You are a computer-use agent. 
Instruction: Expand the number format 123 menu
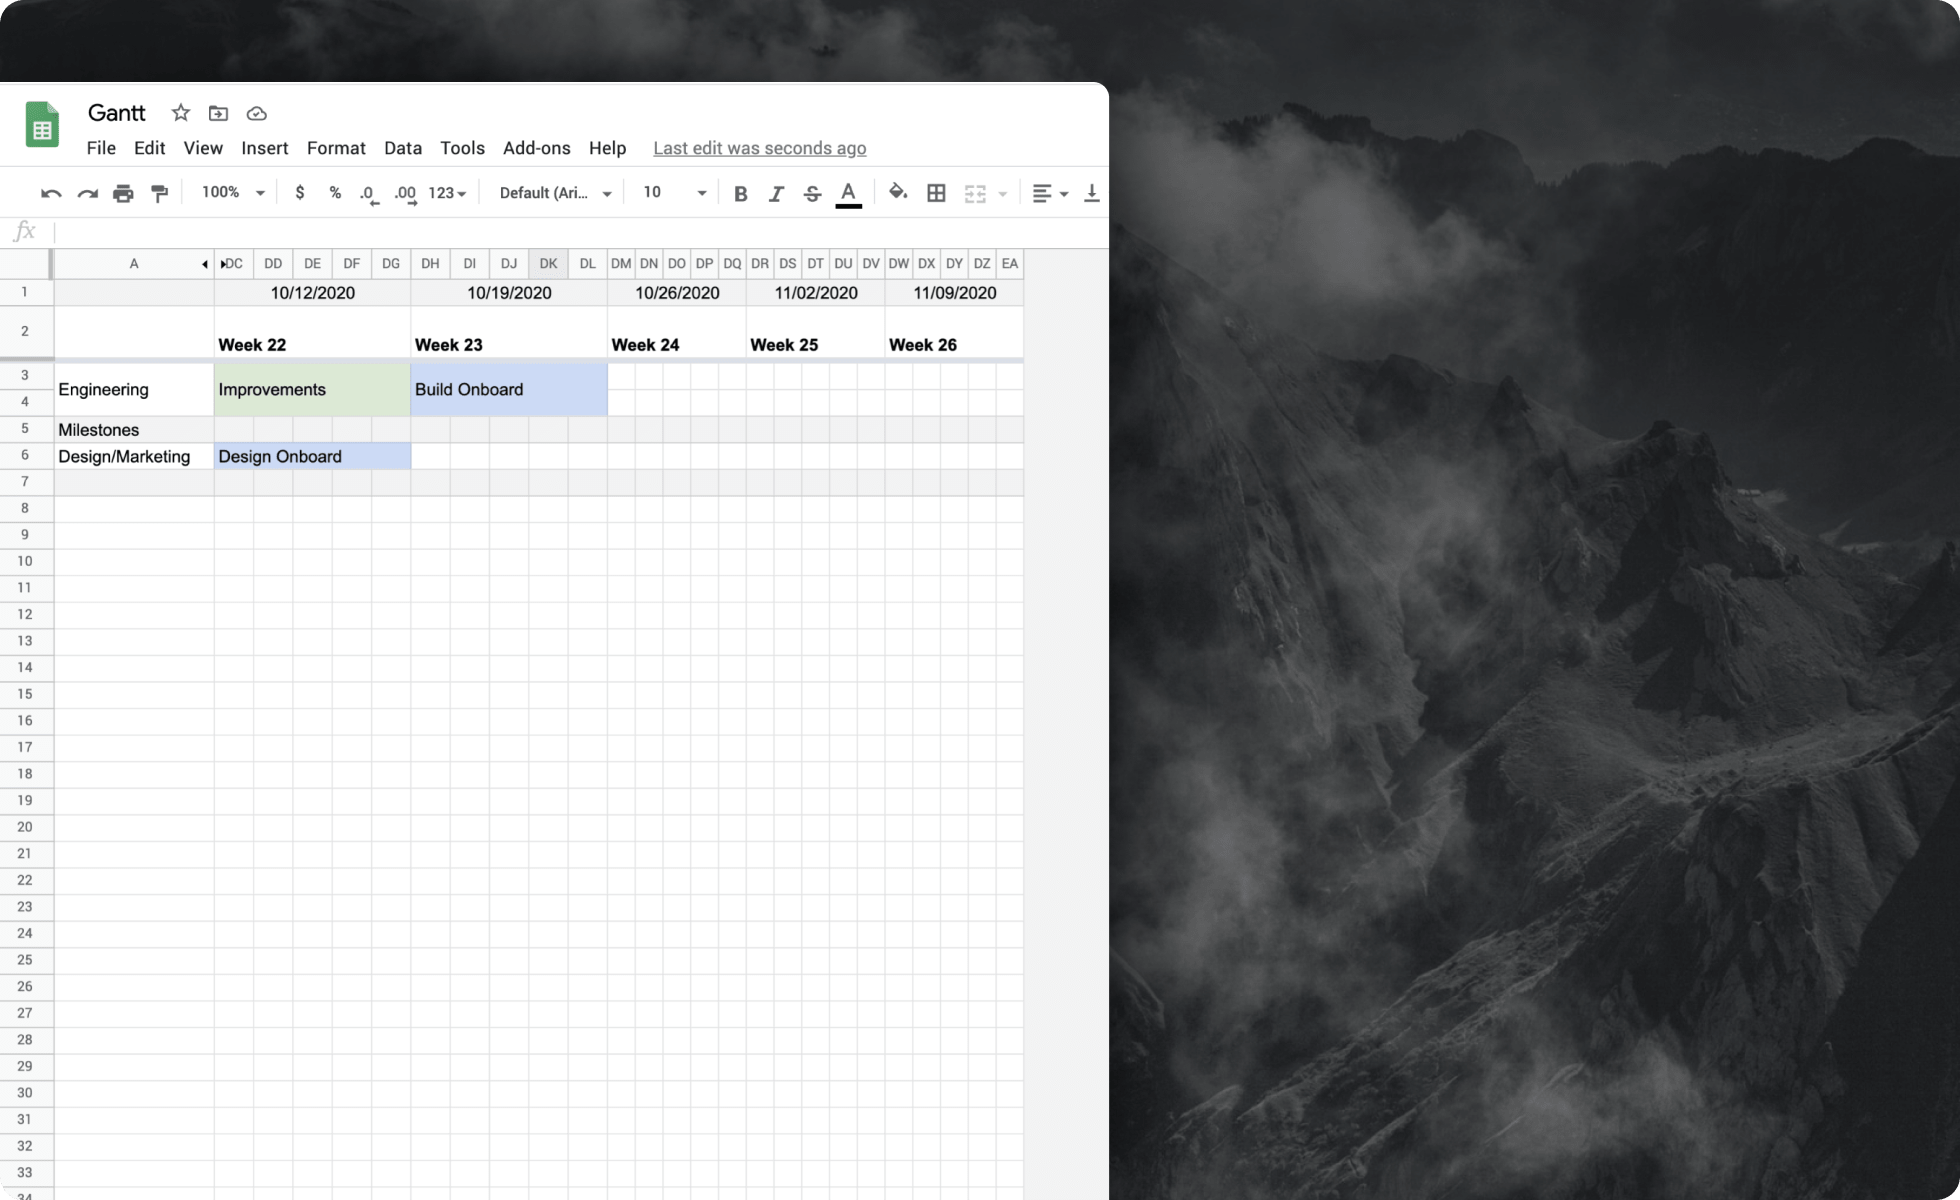coord(442,192)
